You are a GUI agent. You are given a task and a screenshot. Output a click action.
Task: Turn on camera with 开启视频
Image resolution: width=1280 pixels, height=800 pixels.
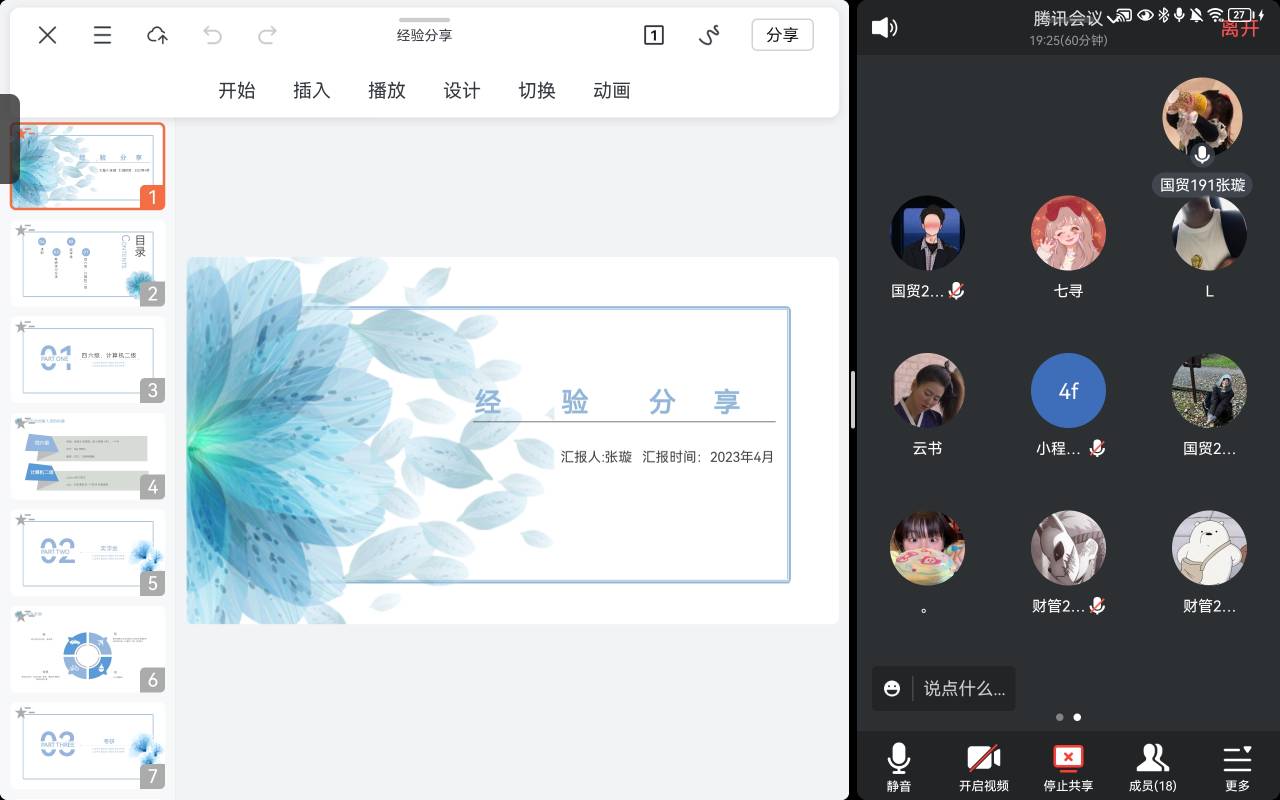(x=983, y=767)
